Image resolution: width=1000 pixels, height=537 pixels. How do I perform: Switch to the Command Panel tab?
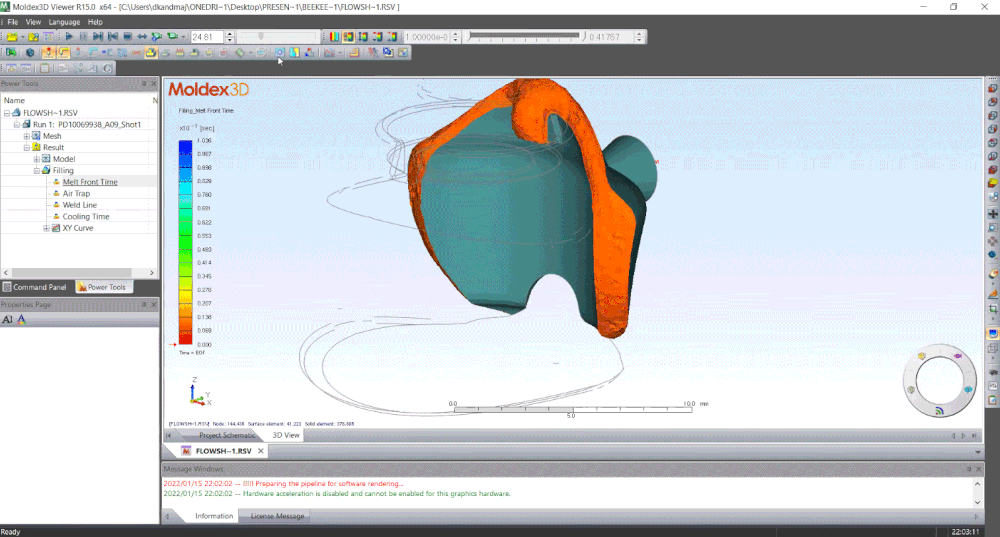(36, 287)
